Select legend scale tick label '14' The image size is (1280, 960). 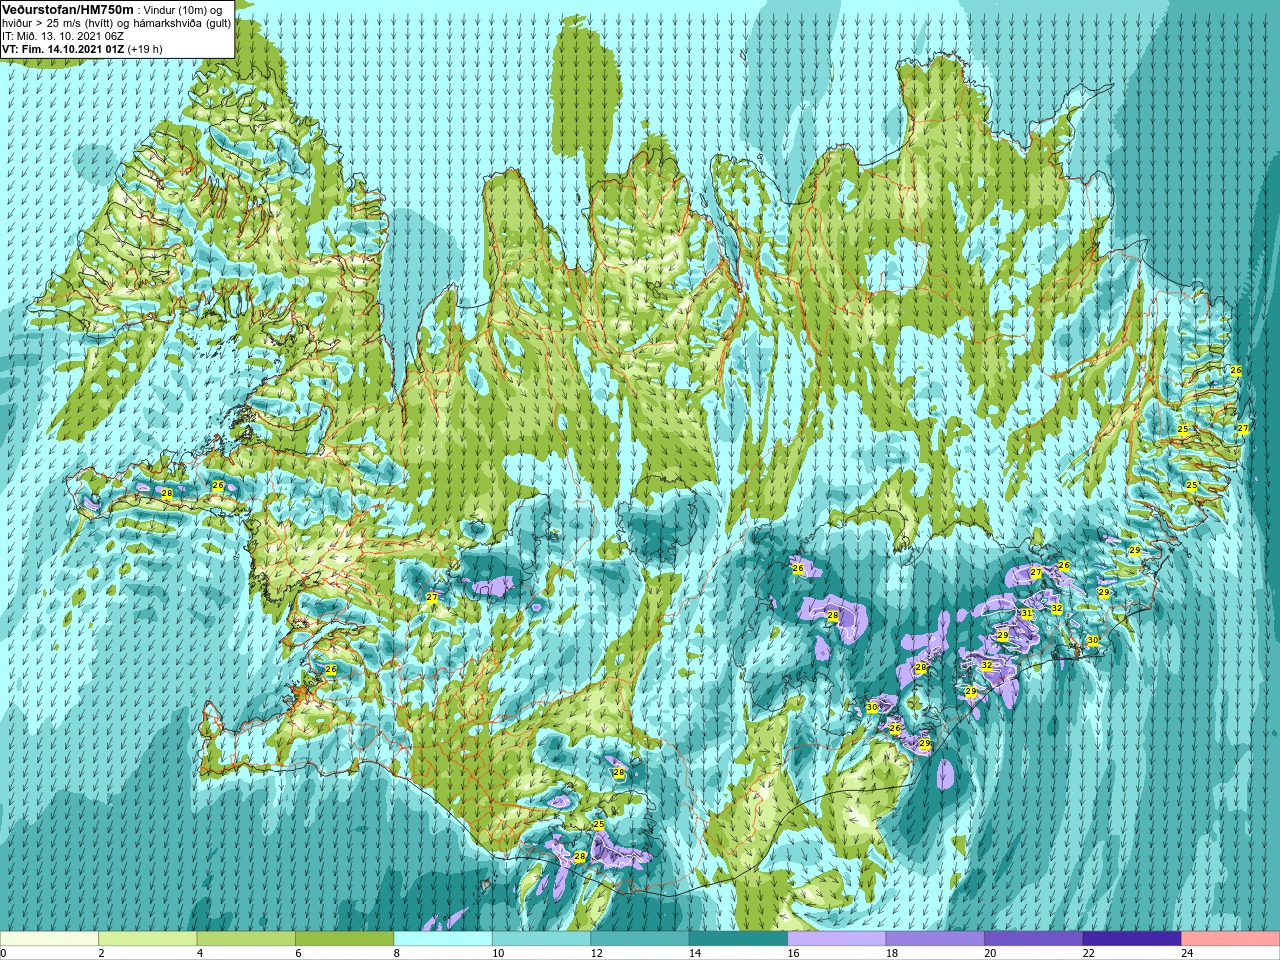(x=695, y=953)
